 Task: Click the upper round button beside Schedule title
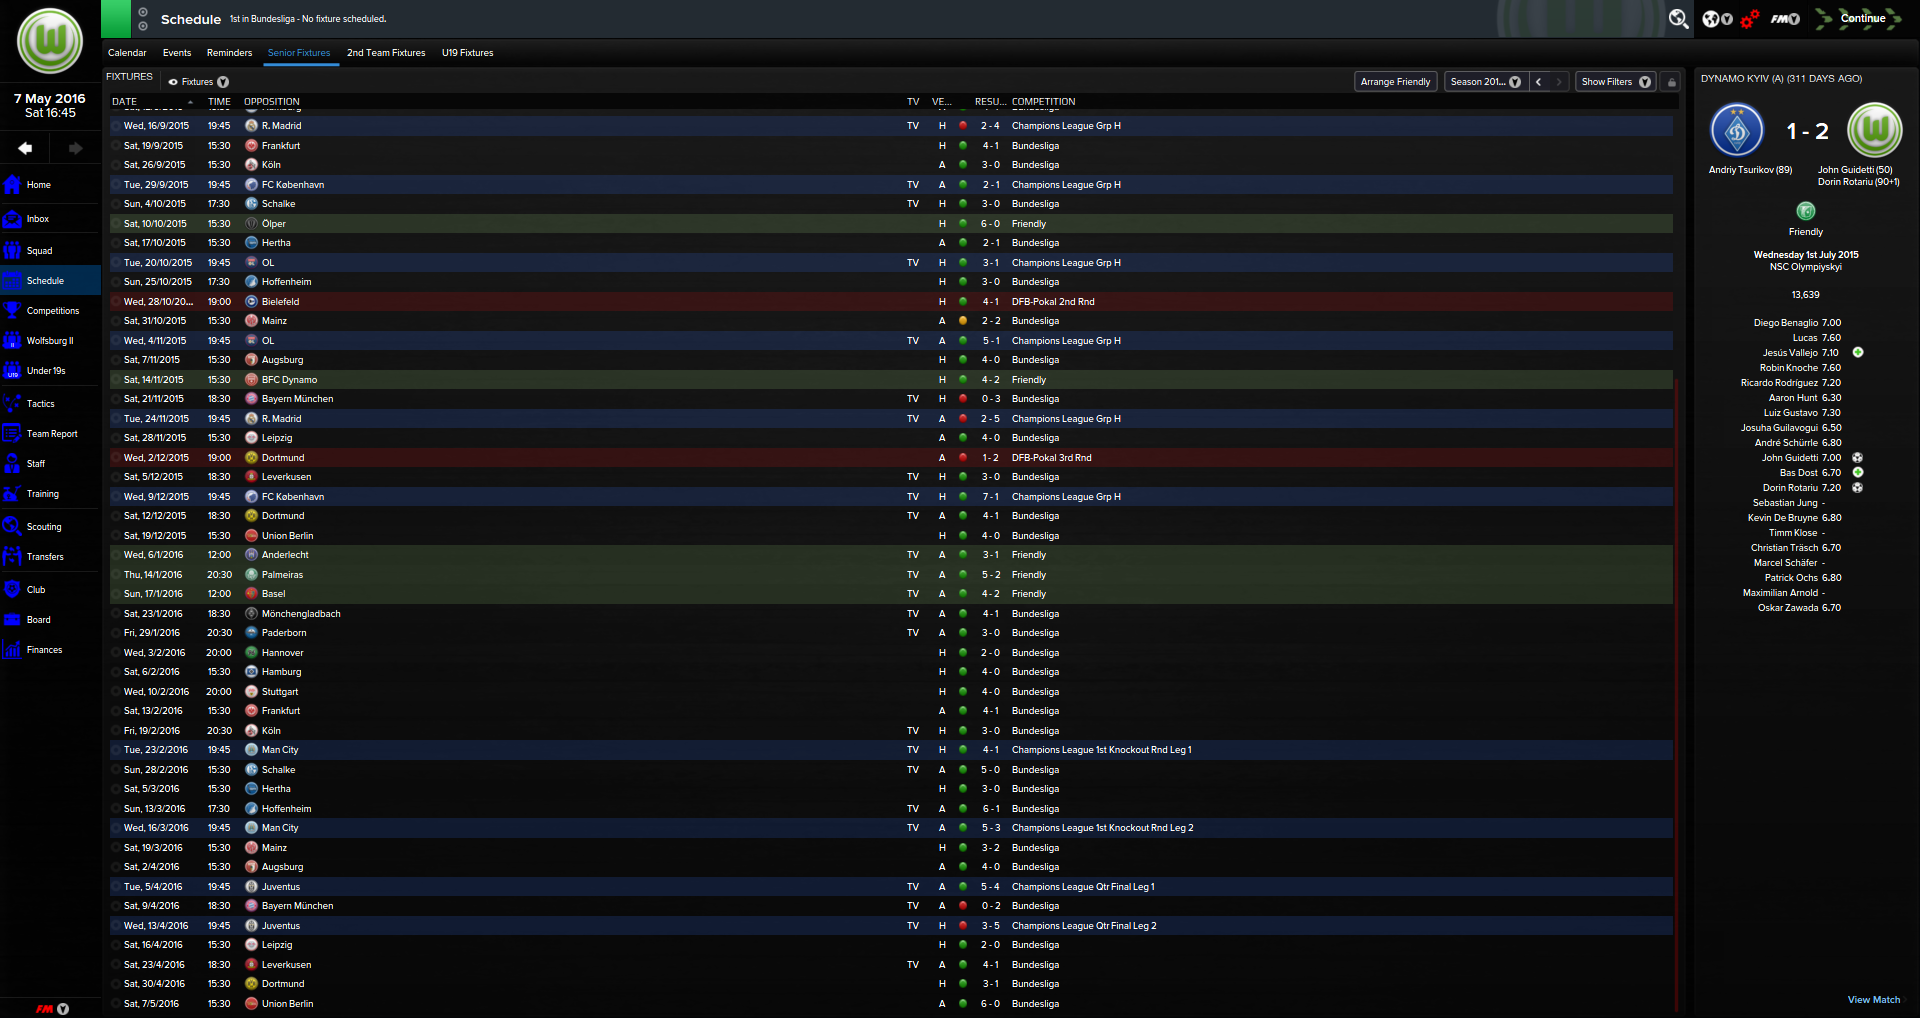coord(143,12)
